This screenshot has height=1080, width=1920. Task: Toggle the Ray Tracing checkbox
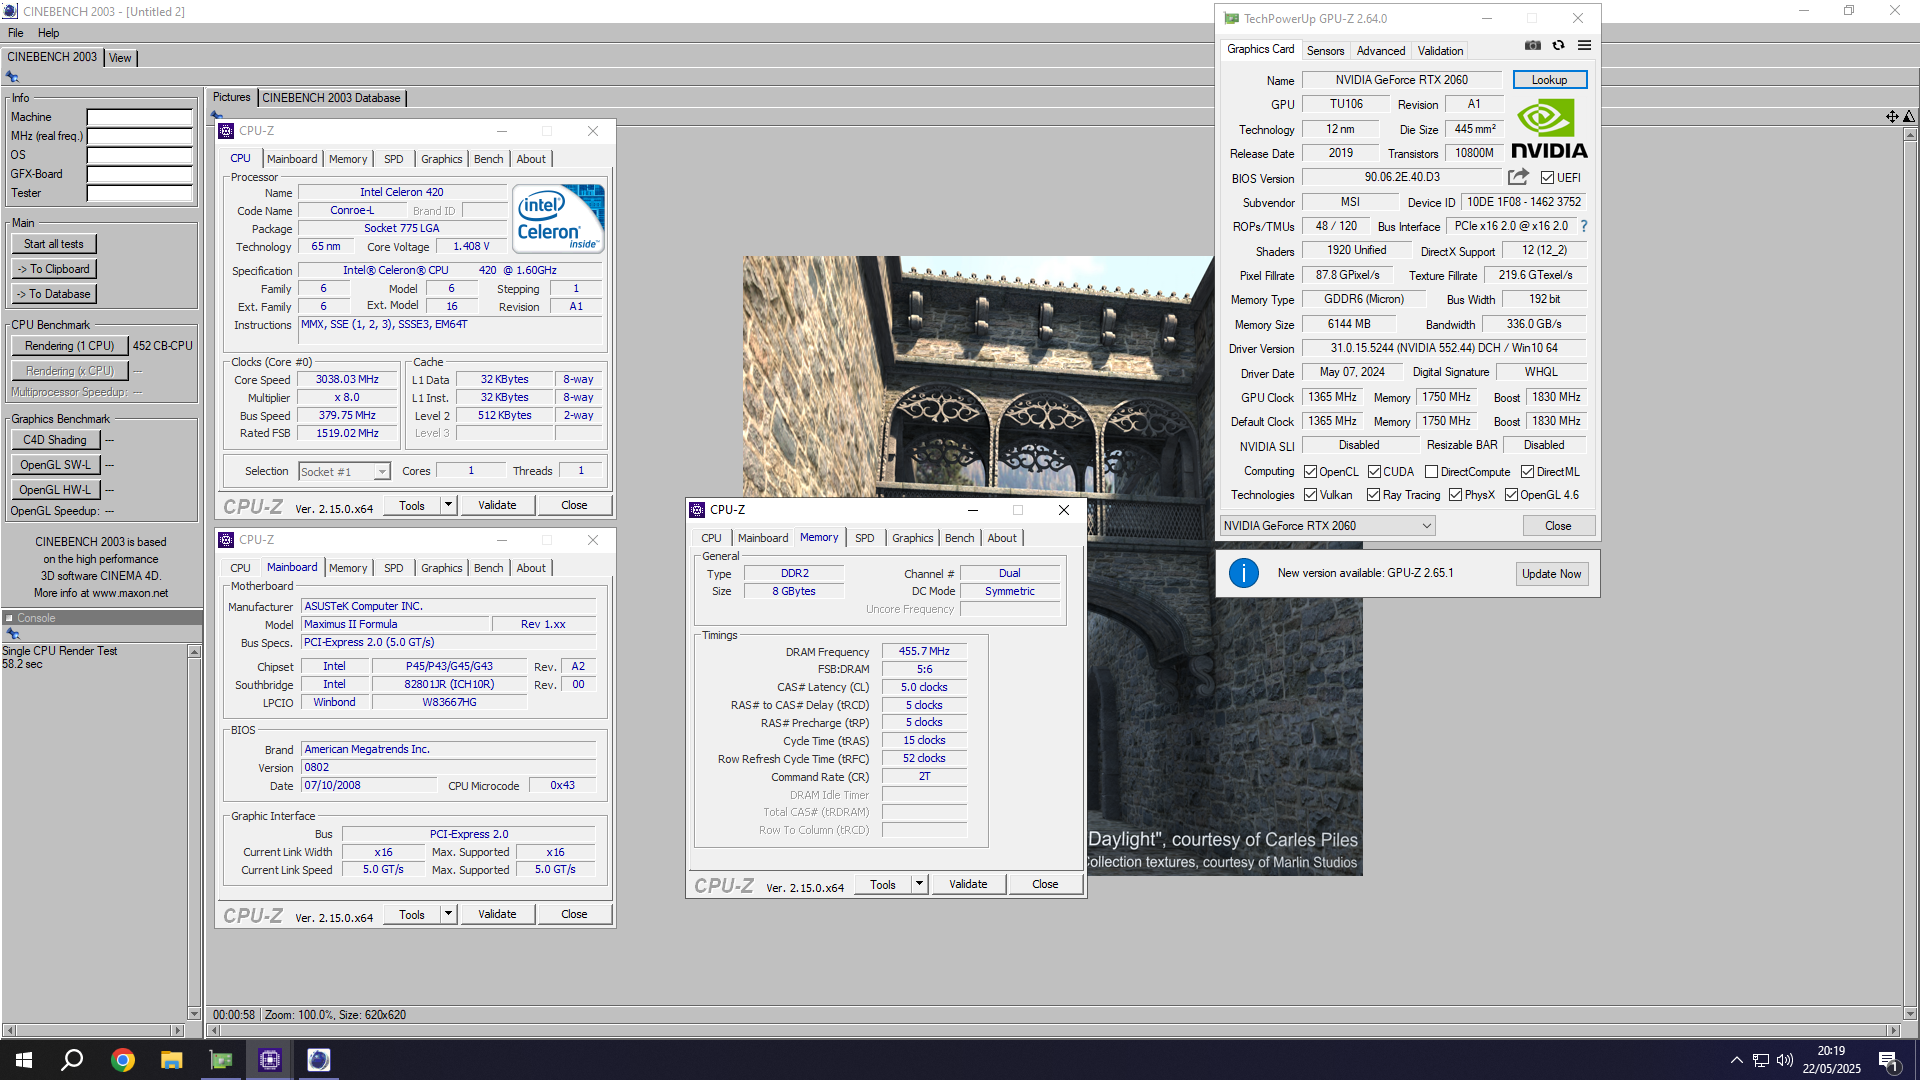coord(1374,495)
